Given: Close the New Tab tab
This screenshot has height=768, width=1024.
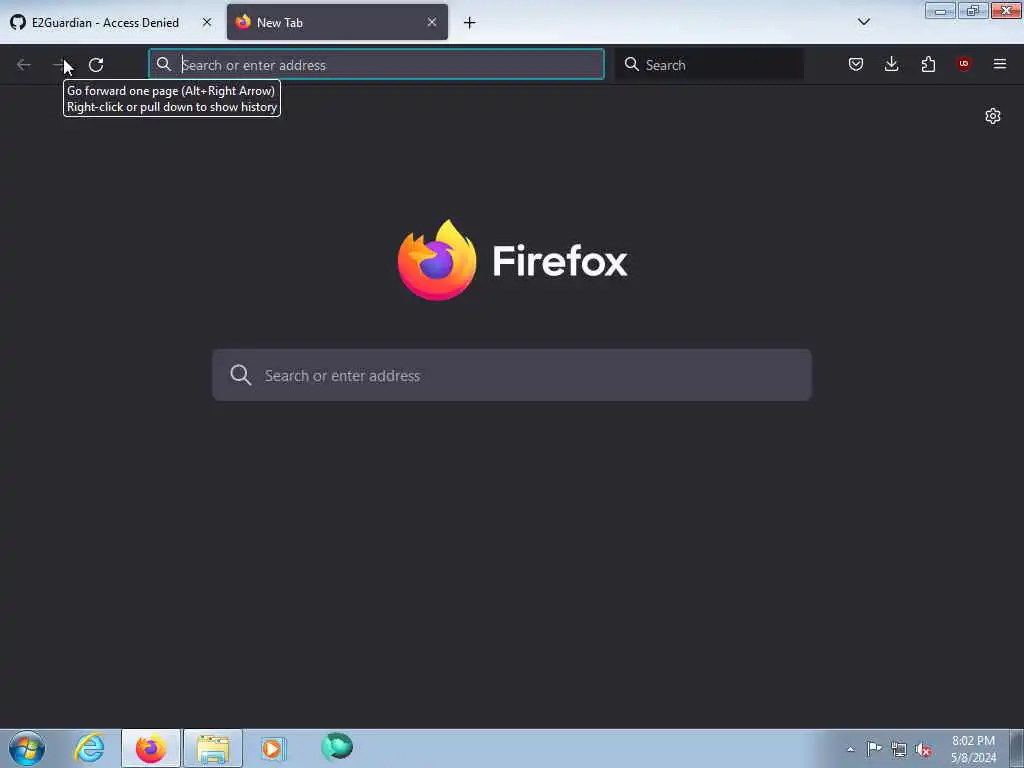Looking at the screenshot, I should tap(432, 22).
